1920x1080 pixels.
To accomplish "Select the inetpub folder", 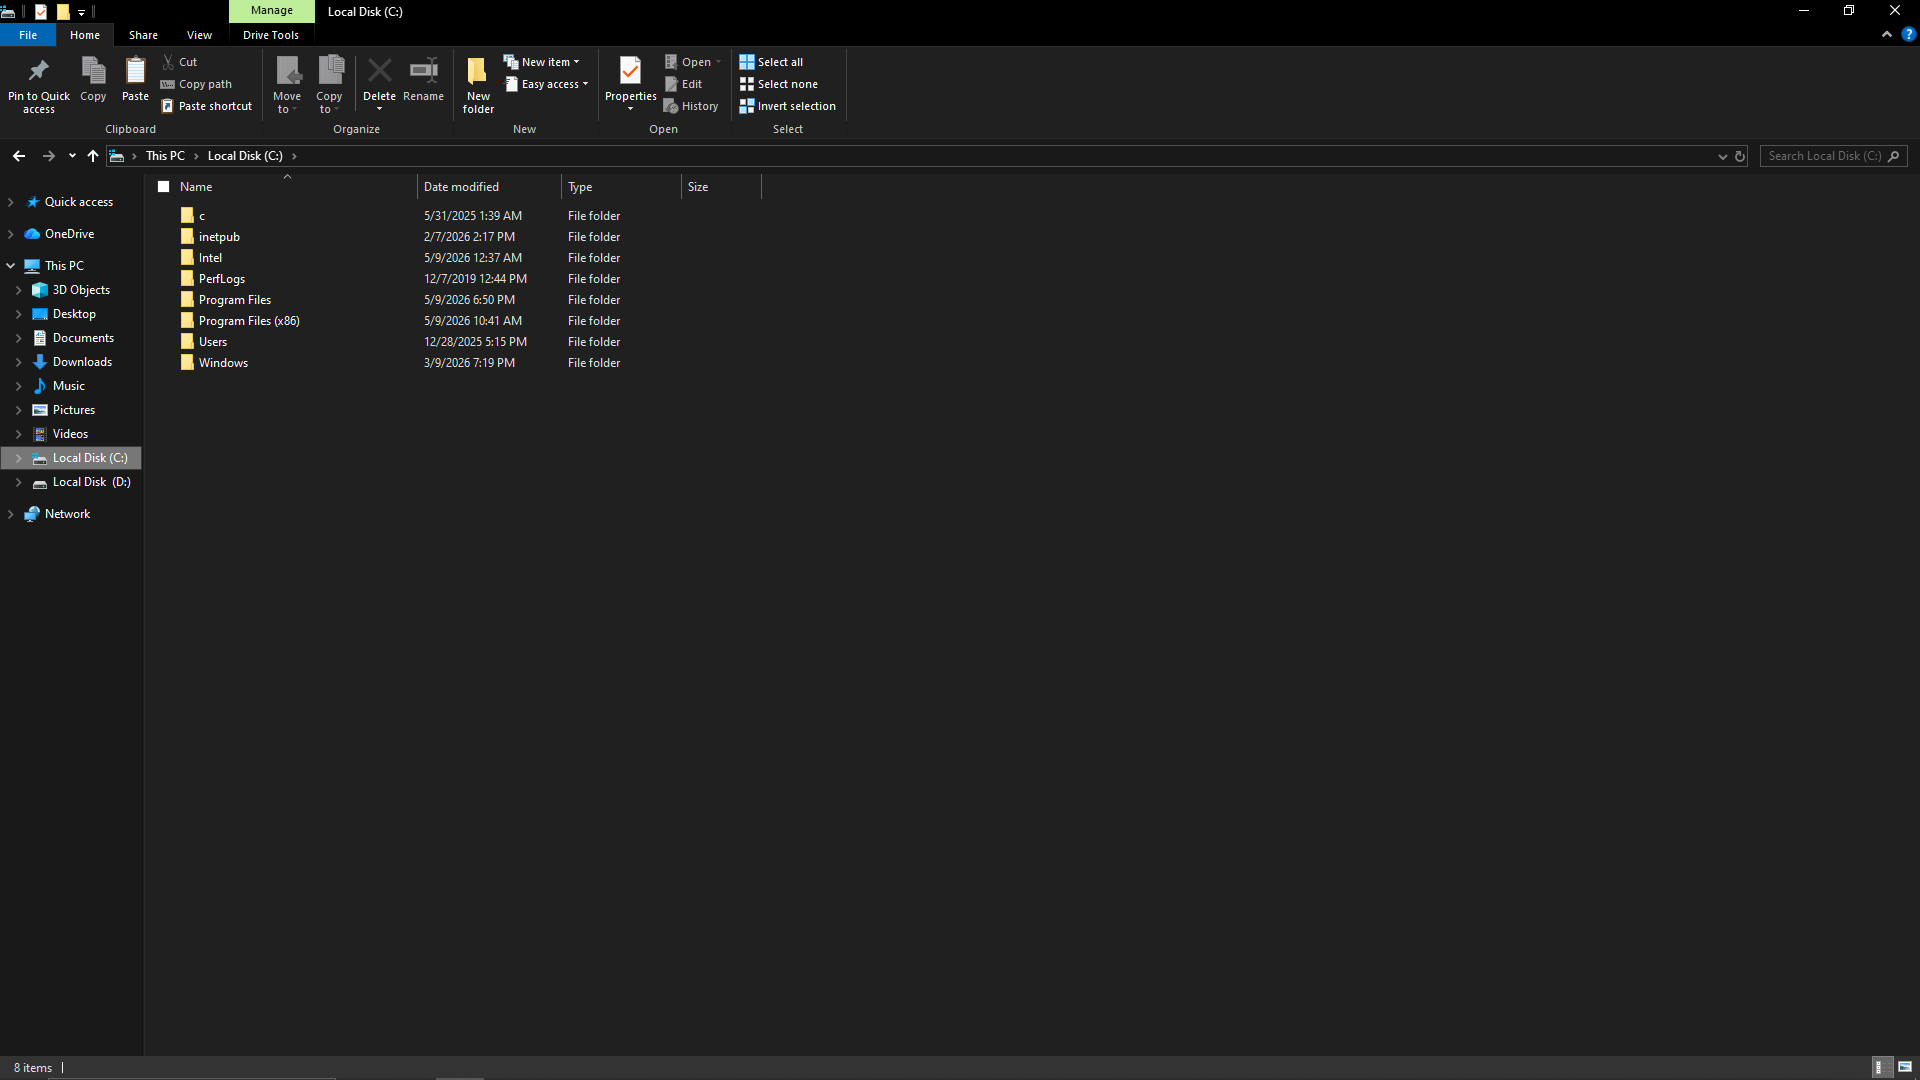I will 219,237.
